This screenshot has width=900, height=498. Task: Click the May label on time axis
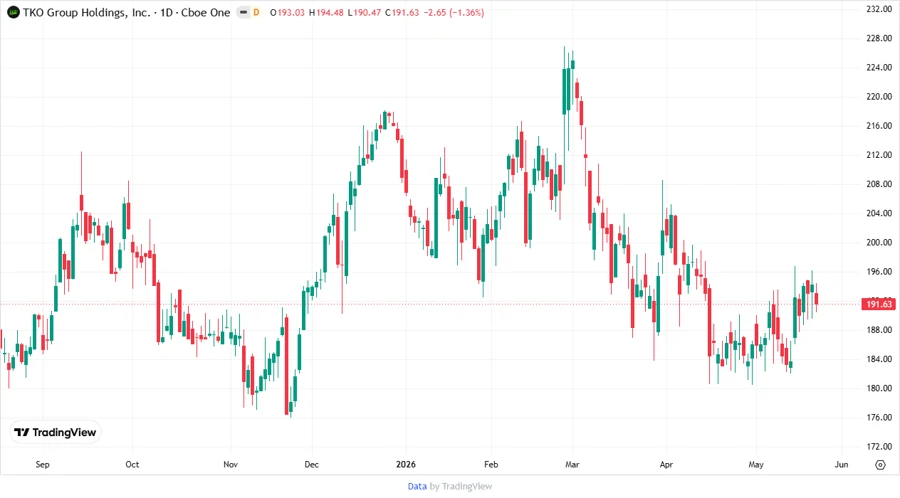[x=756, y=465]
